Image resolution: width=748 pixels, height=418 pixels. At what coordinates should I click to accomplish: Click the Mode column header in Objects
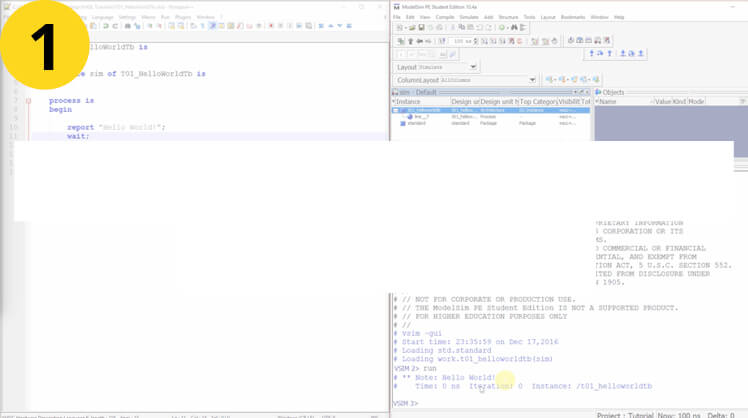pos(696,102)
